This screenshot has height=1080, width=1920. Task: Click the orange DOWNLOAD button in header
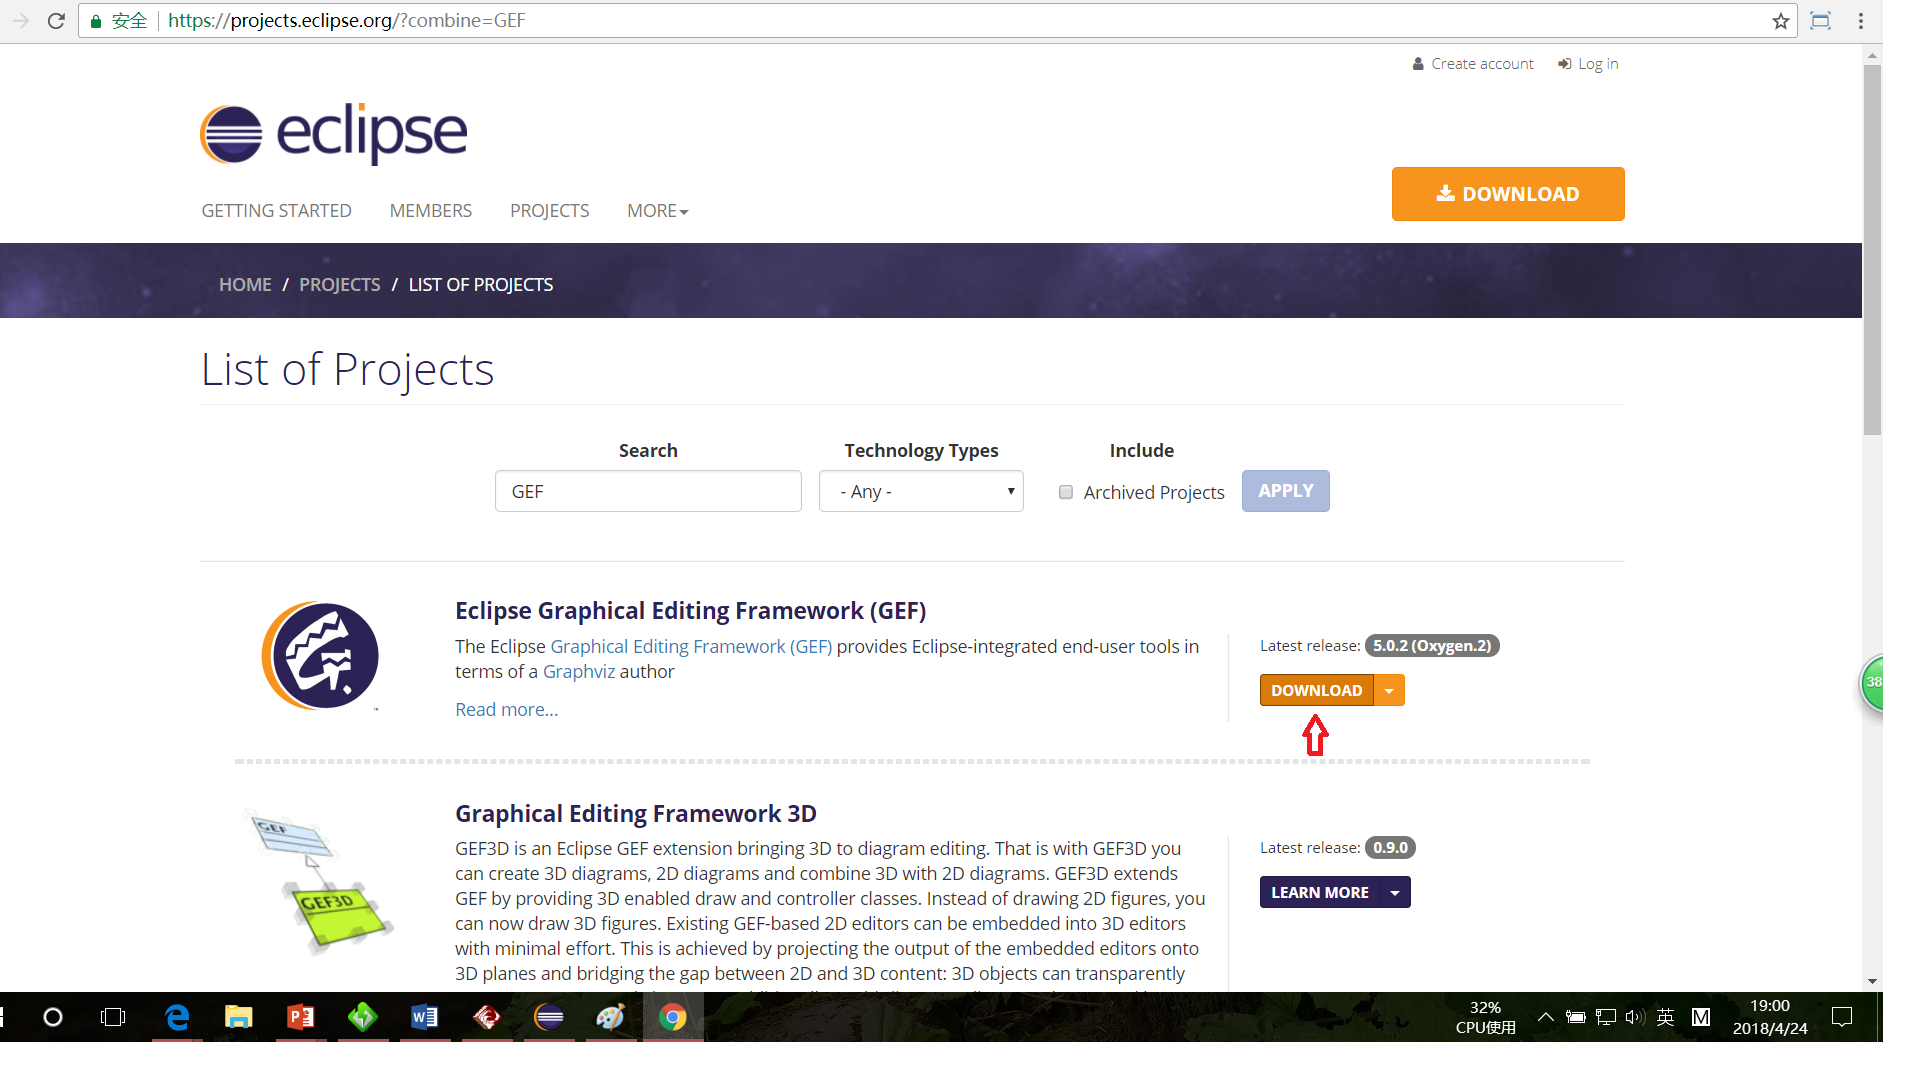(1508, 194)
